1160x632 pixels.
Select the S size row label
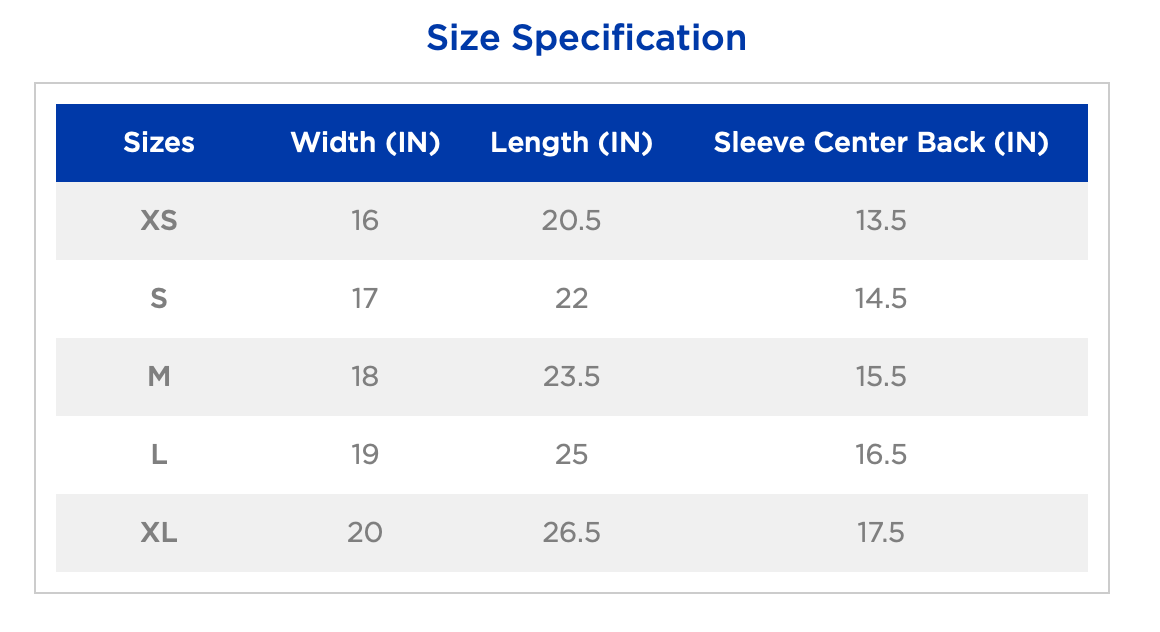[x=159, y=298]
